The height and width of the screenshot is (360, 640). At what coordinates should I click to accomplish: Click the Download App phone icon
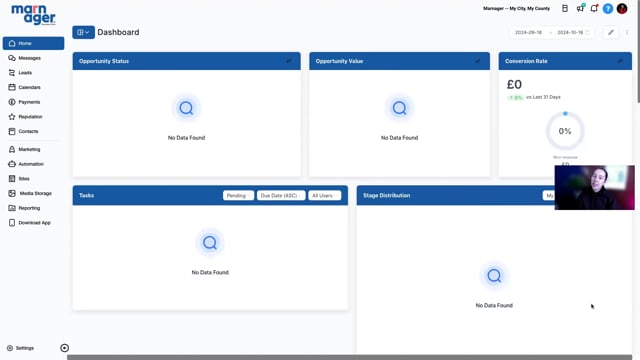[x=12, y=223]
